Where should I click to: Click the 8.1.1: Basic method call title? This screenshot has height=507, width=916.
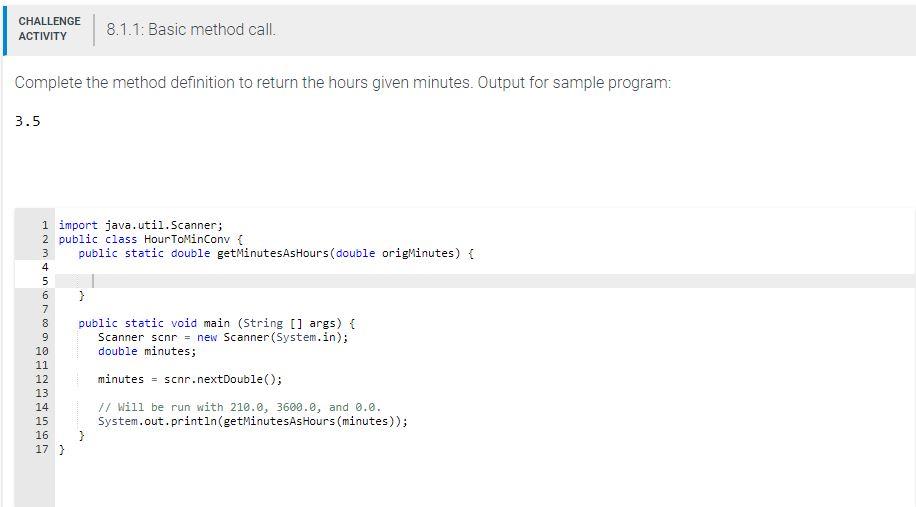tap(191, 29)
